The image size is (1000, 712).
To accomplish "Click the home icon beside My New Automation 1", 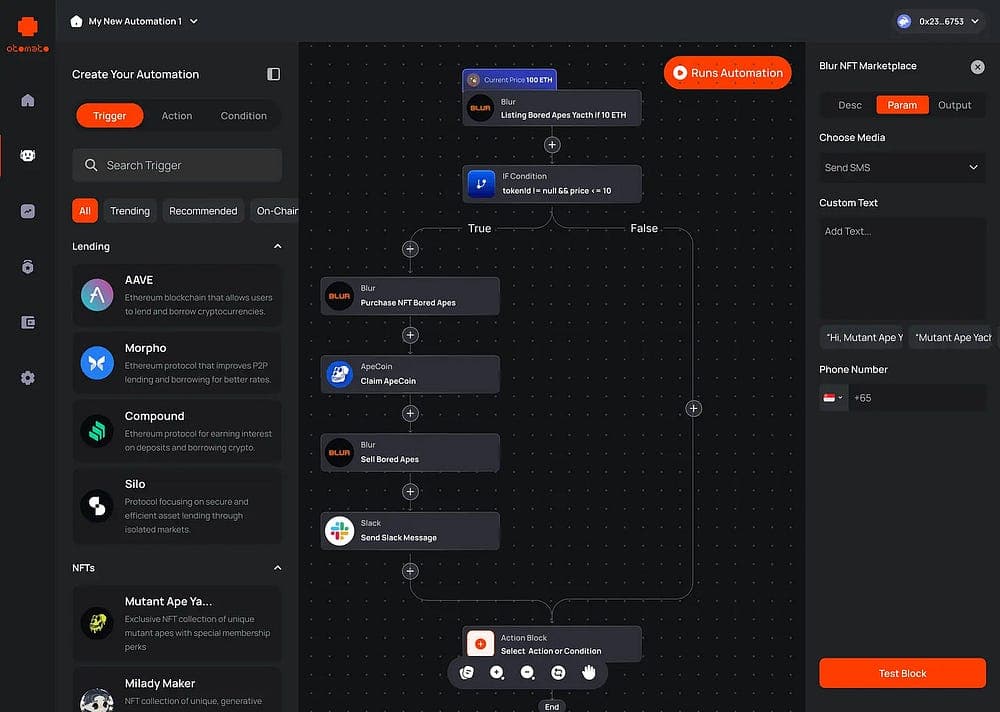I will 77,21.
